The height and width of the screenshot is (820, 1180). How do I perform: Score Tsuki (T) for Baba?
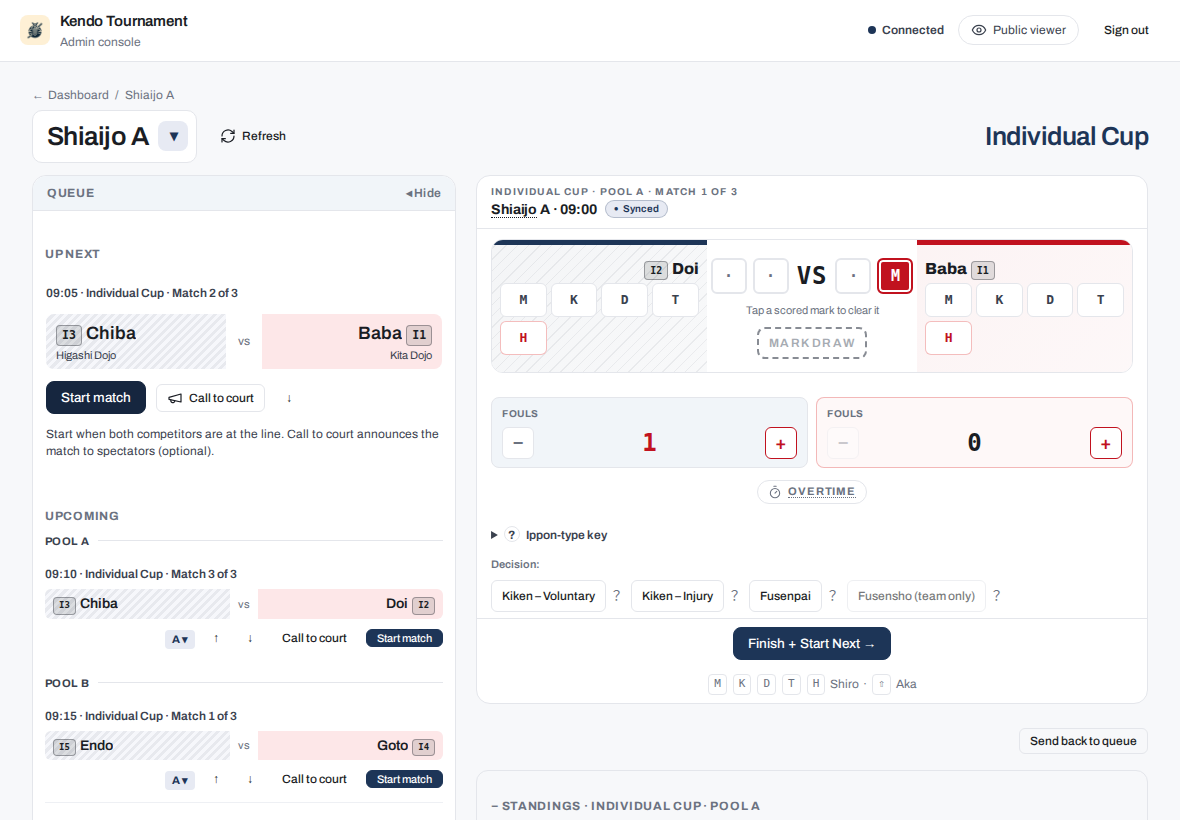point(1100,300)
